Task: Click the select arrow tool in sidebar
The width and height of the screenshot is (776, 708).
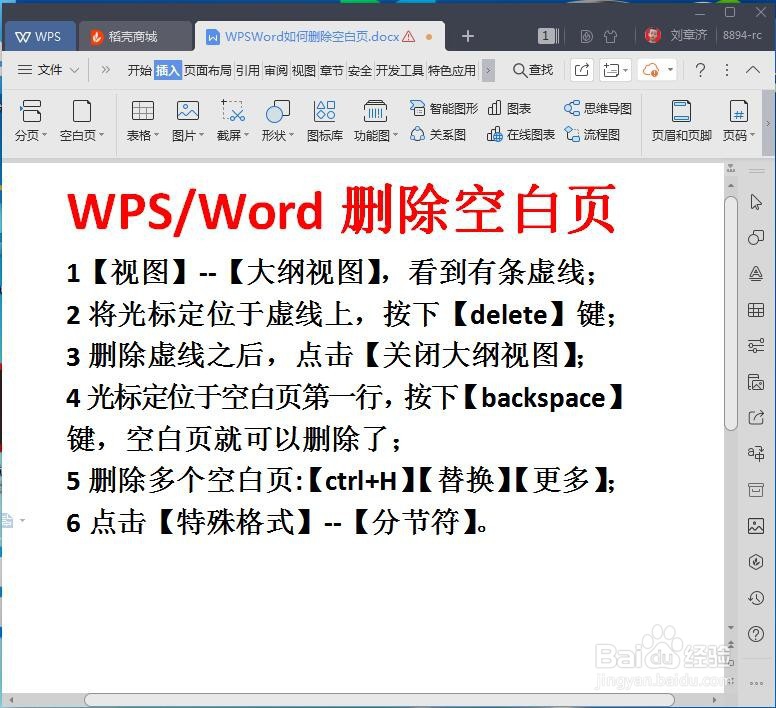Action: point(756,202)
